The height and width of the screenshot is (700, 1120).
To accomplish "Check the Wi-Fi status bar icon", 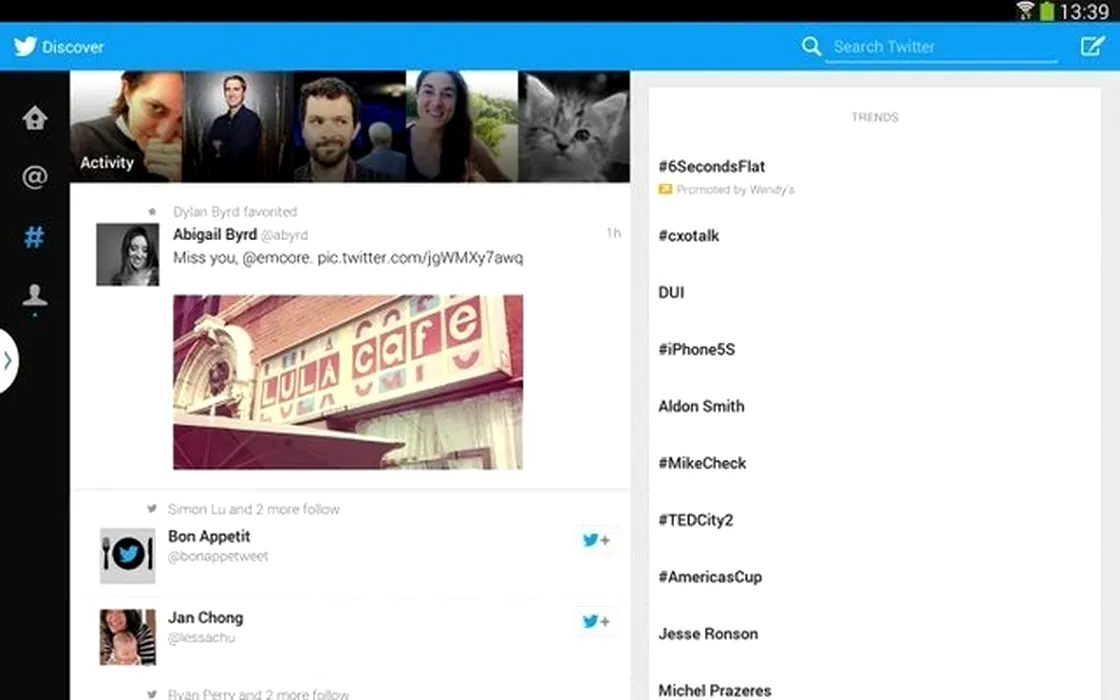I will 1024,11.
